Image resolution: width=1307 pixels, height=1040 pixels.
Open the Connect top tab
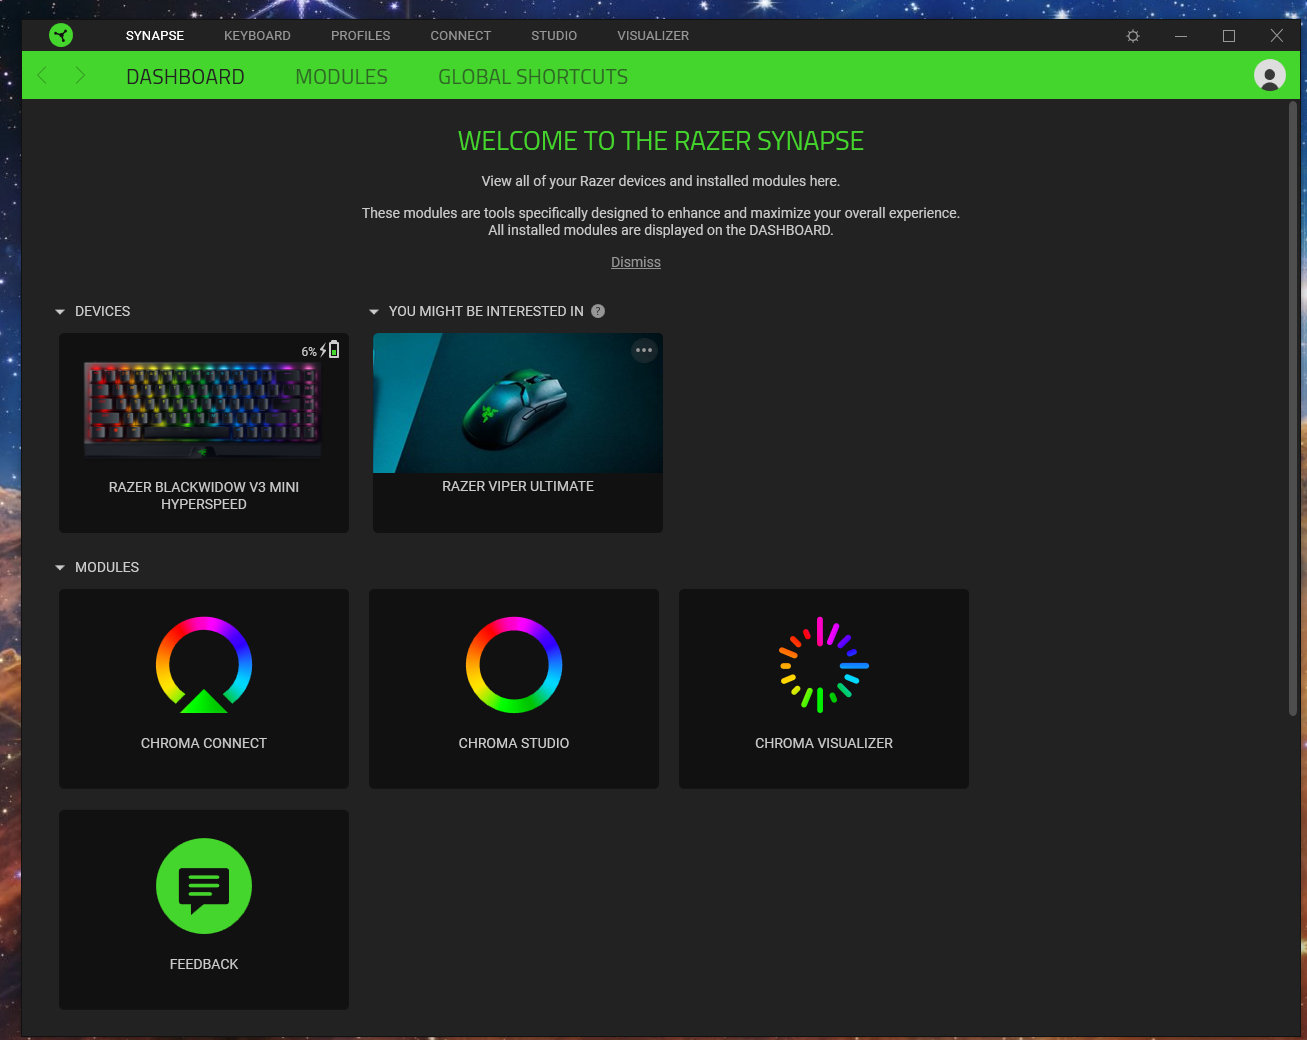[x=461, y=35]
